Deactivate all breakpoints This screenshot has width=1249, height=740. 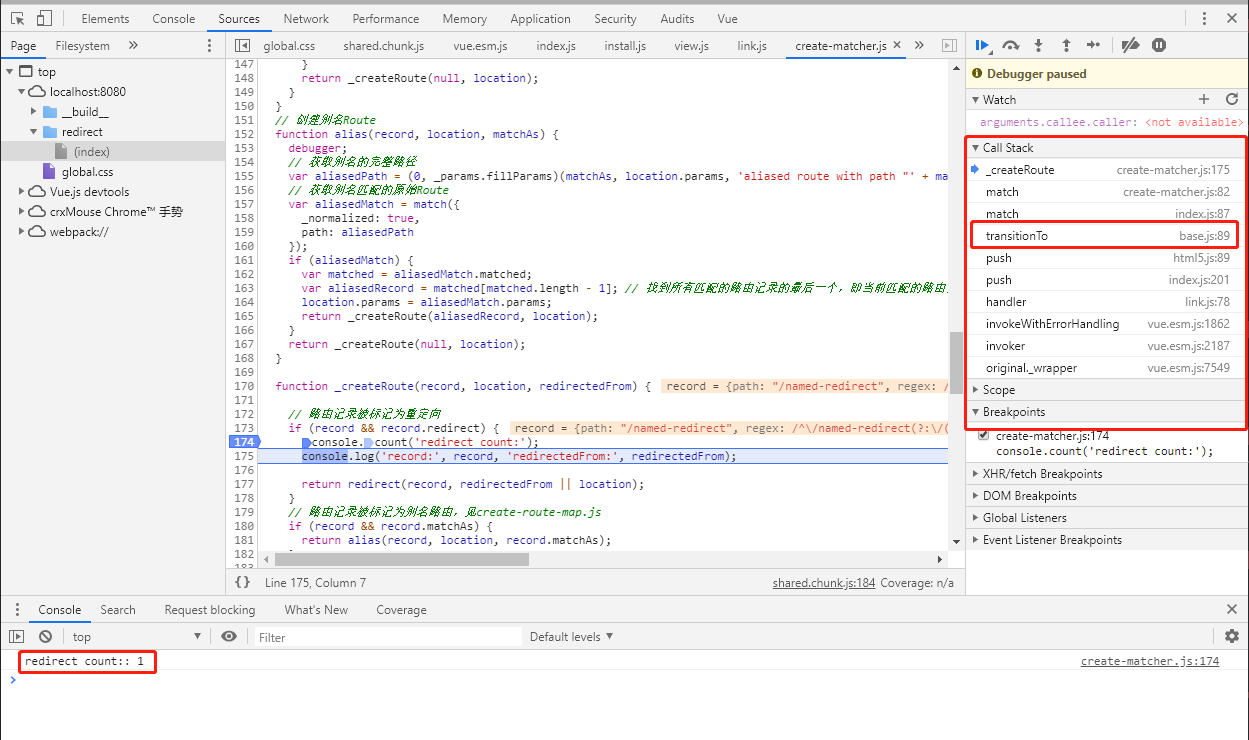[x=1130, y=45]
